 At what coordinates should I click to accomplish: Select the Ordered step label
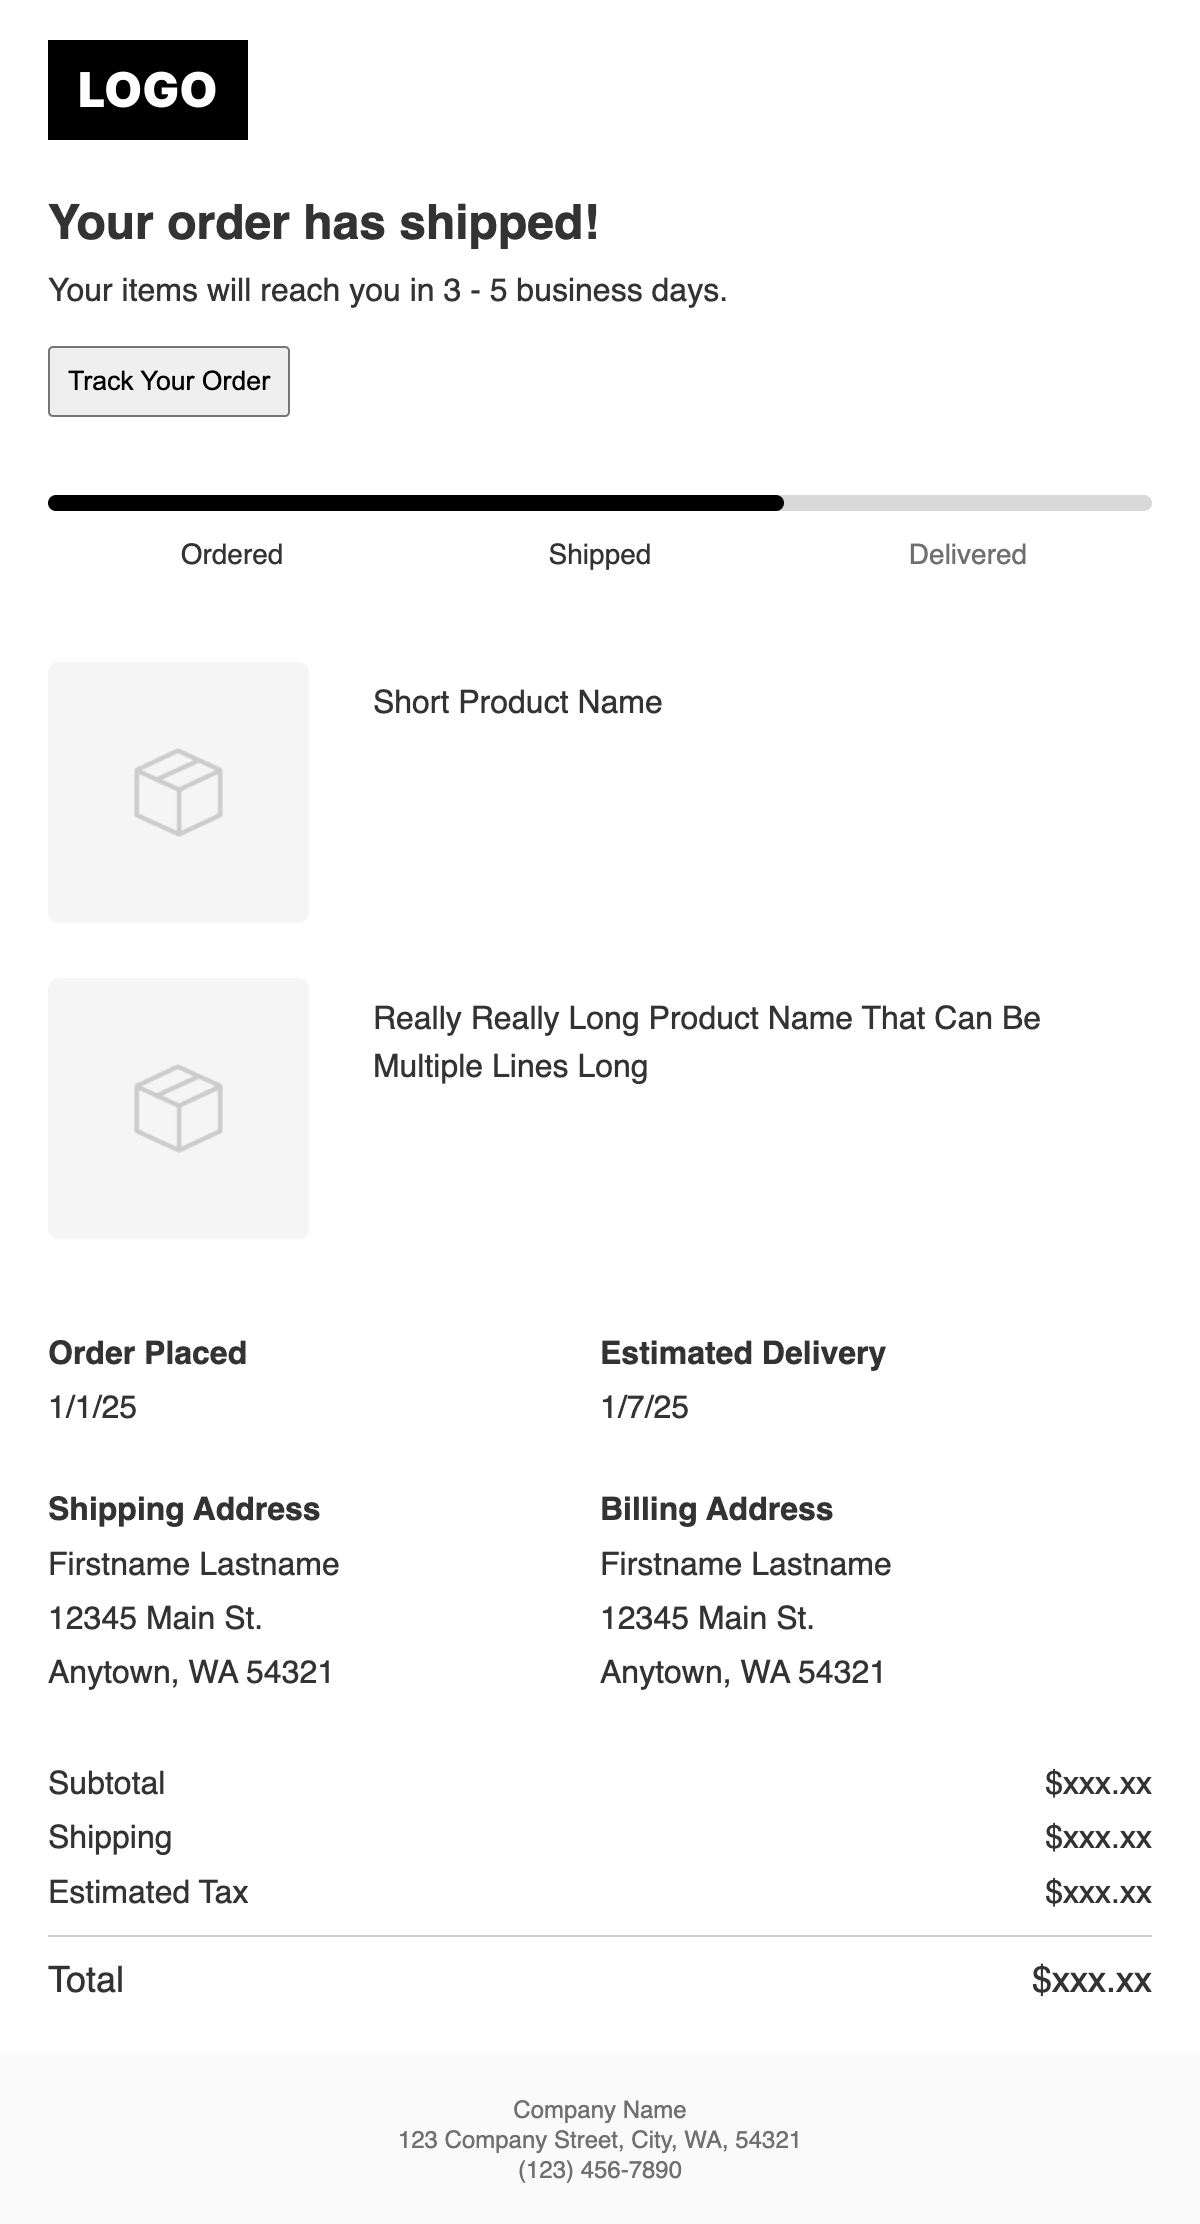(231, 554)
